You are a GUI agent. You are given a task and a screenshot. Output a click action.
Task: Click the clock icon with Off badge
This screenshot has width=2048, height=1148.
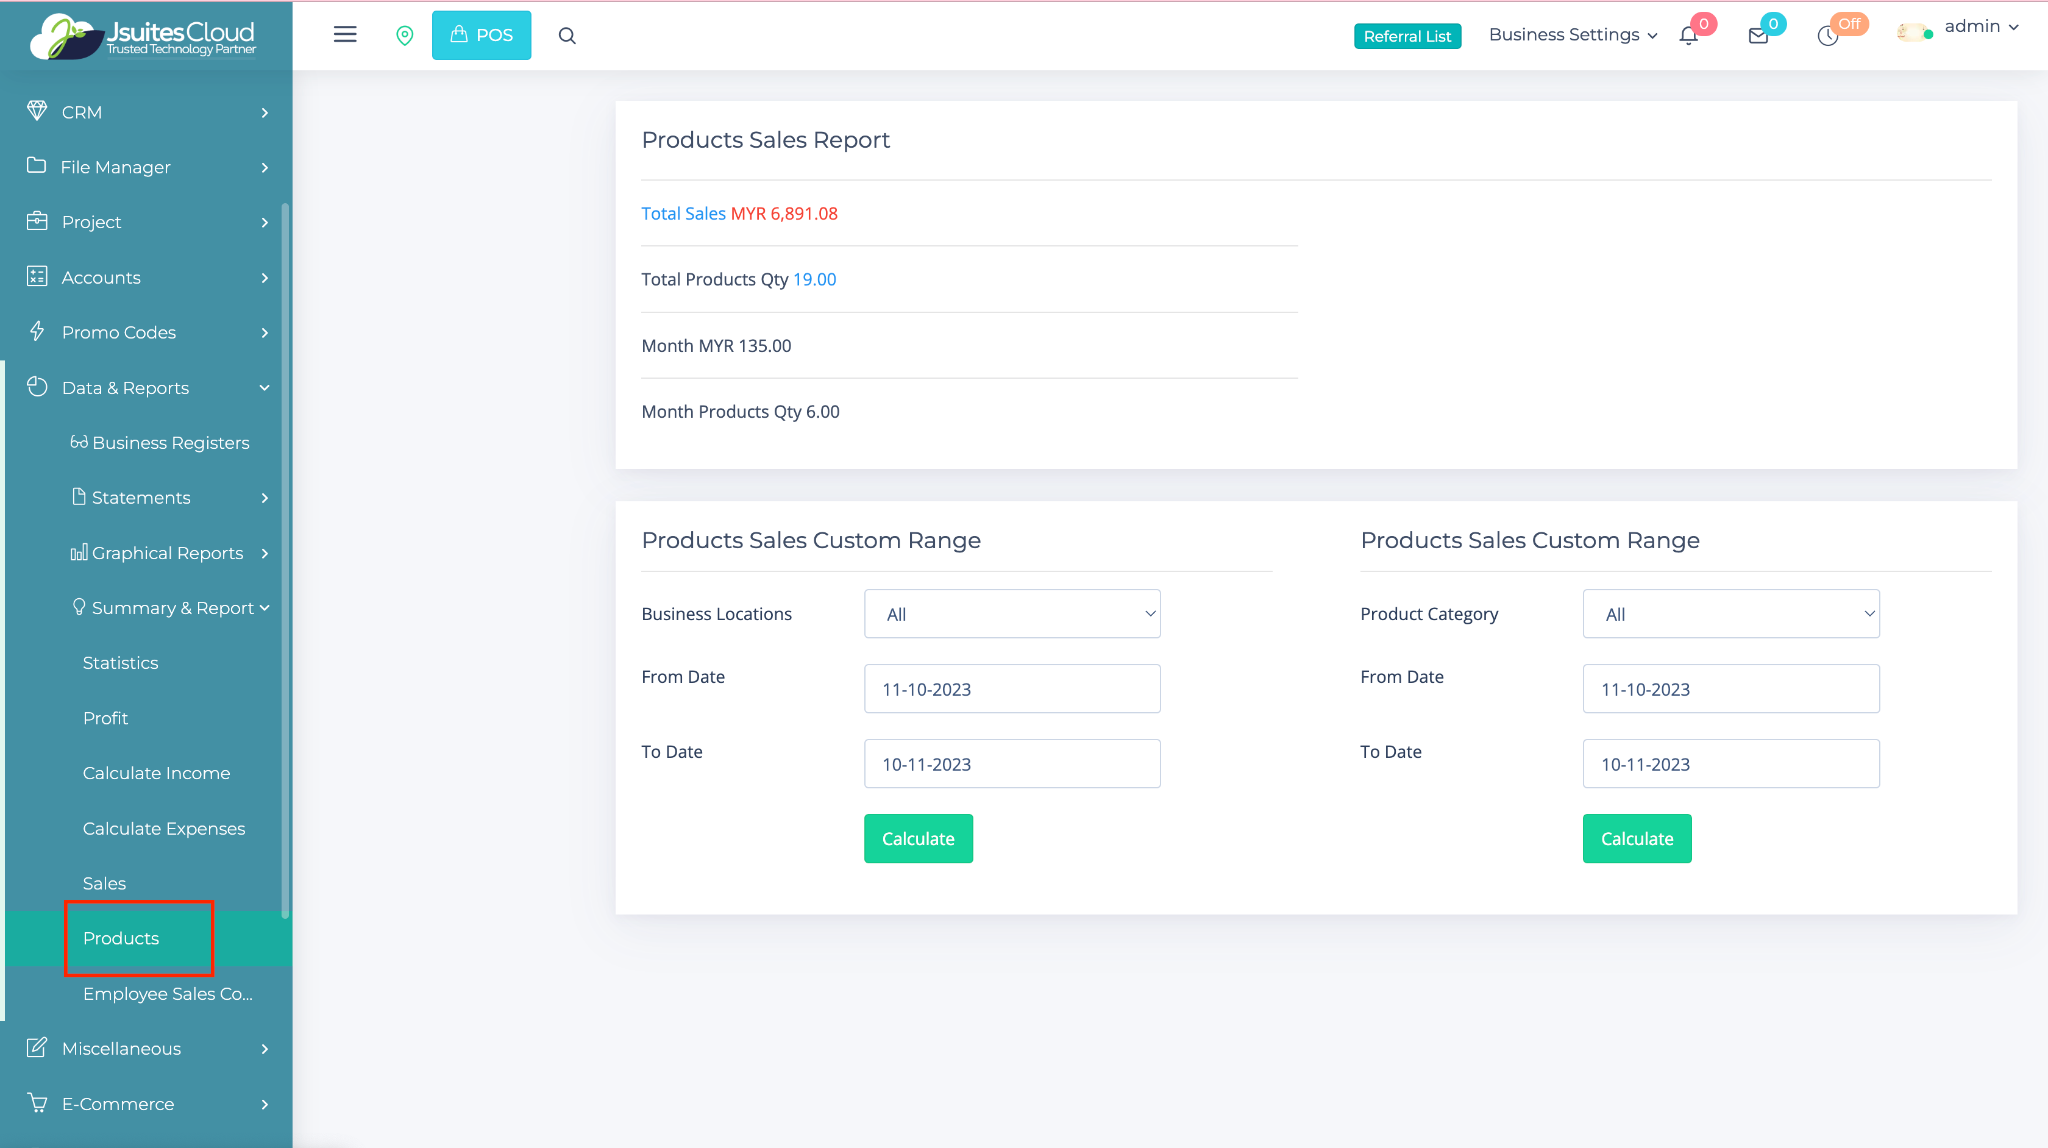point(1828,36)
